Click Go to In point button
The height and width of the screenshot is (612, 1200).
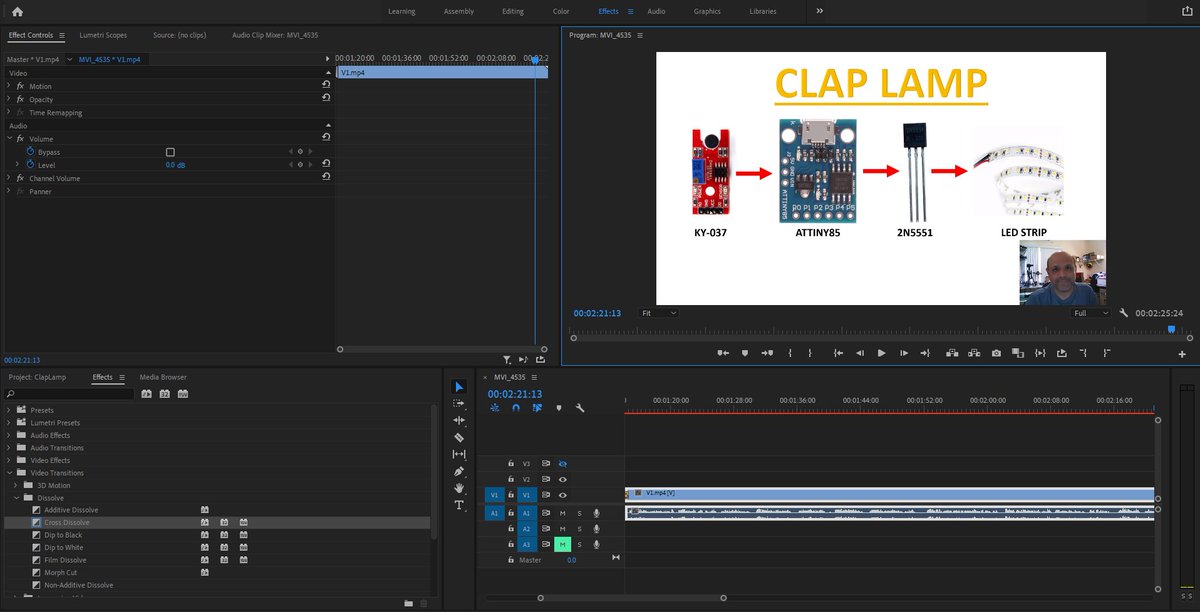click(837, 353)
